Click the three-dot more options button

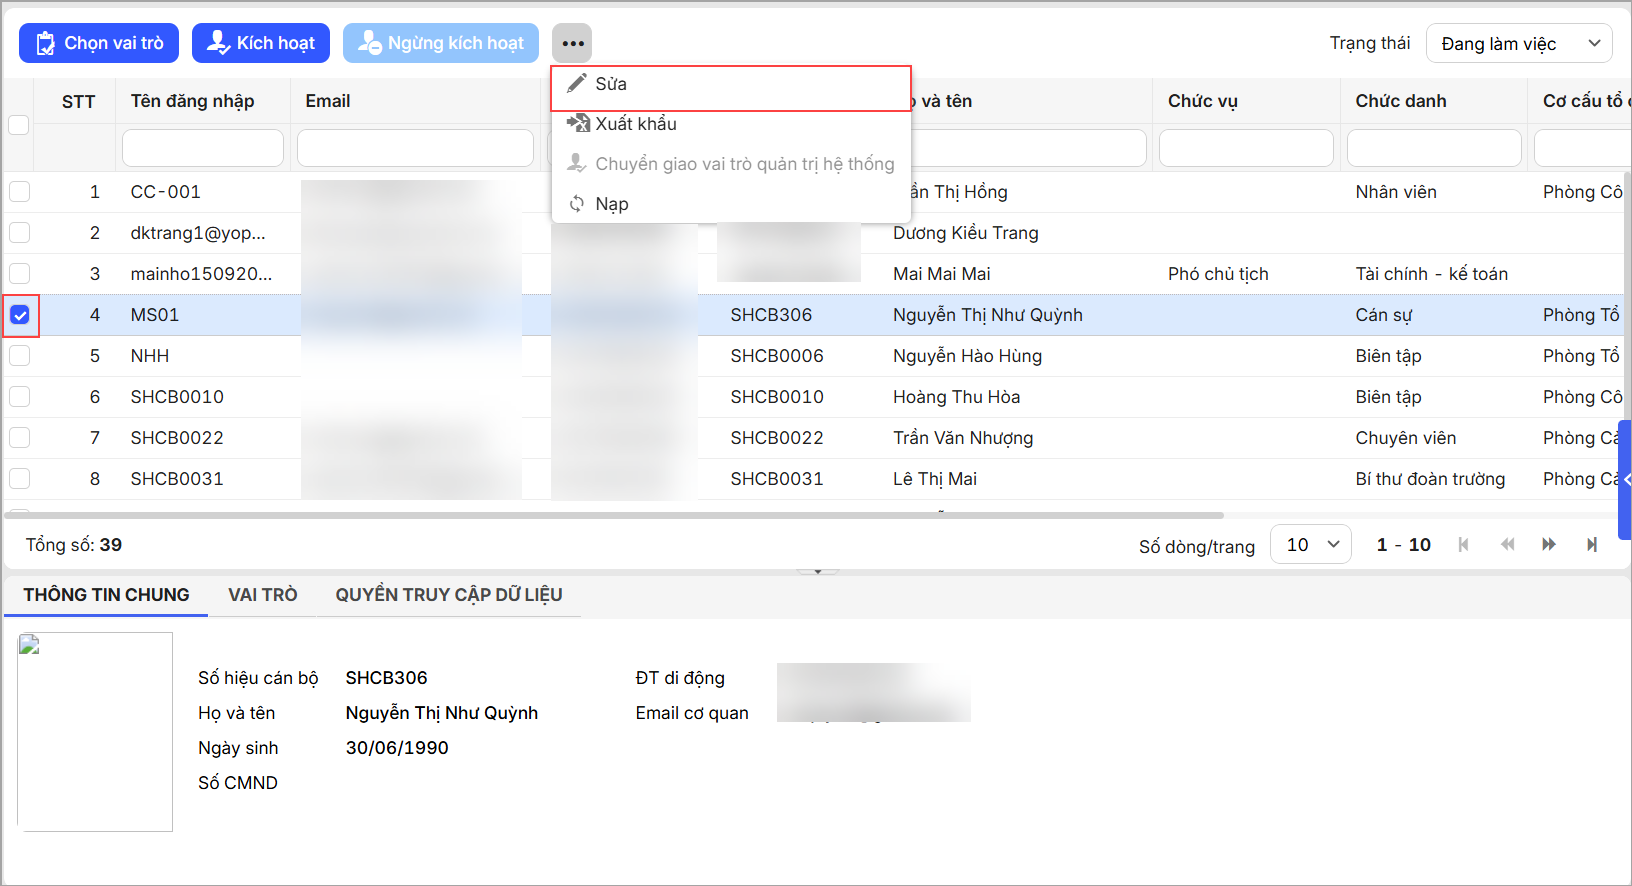(x=572, y=43)
